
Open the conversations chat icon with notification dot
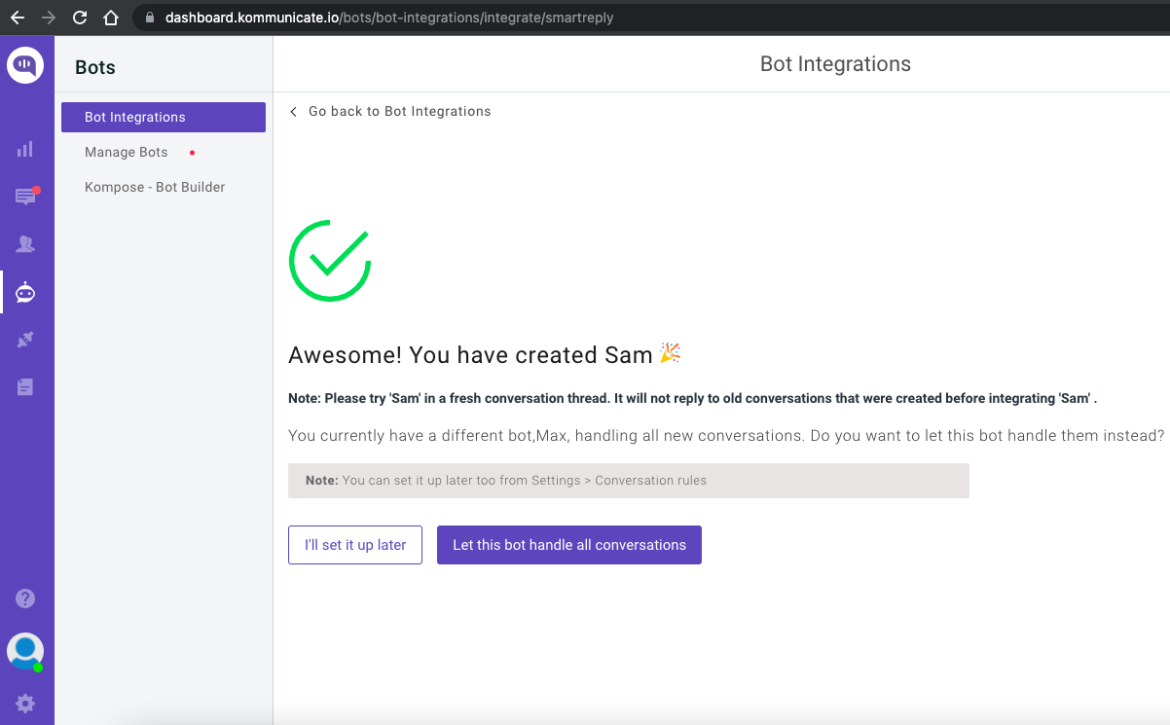point(25,196)
